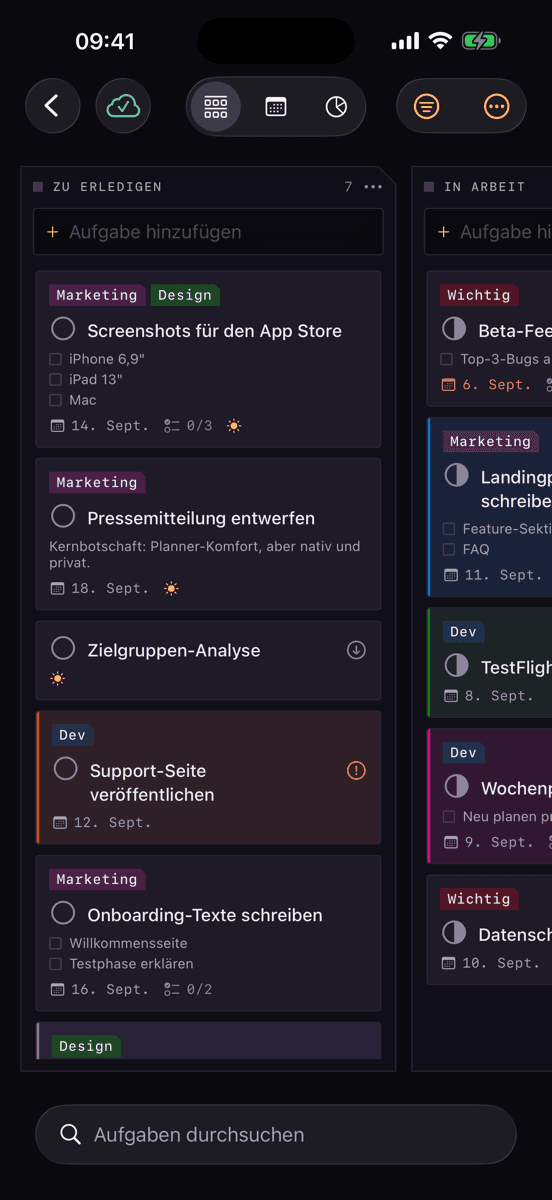Click the 16. Sept. due date

coord(99,990)
